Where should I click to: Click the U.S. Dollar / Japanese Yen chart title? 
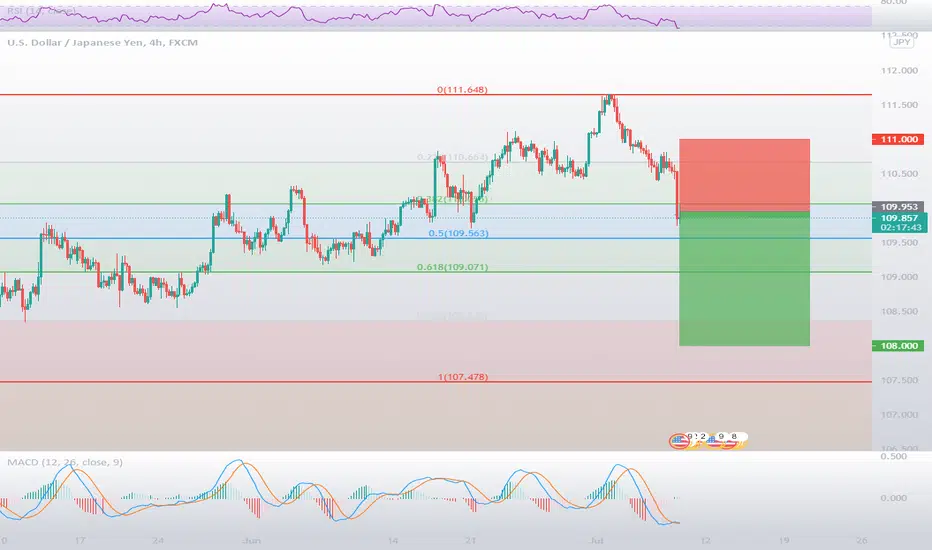(x=102, y=42)
